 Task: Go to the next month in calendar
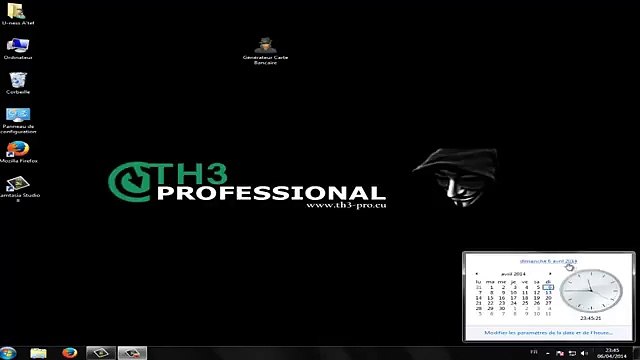(x=550, y=274)
